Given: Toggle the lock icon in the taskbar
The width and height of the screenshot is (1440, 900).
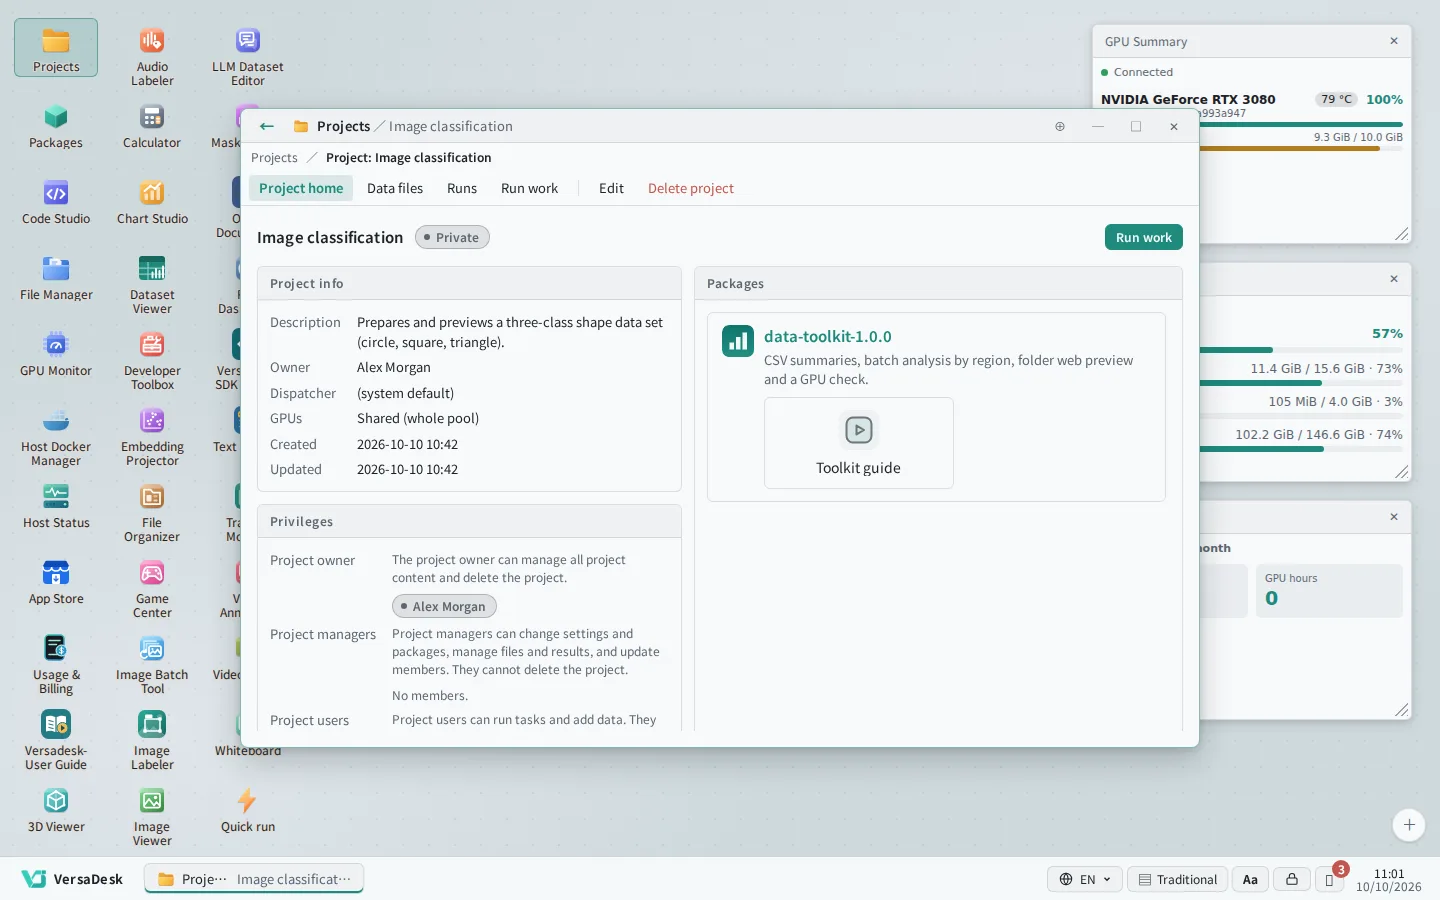Looking at the screenshot, I should point(1291,879).
